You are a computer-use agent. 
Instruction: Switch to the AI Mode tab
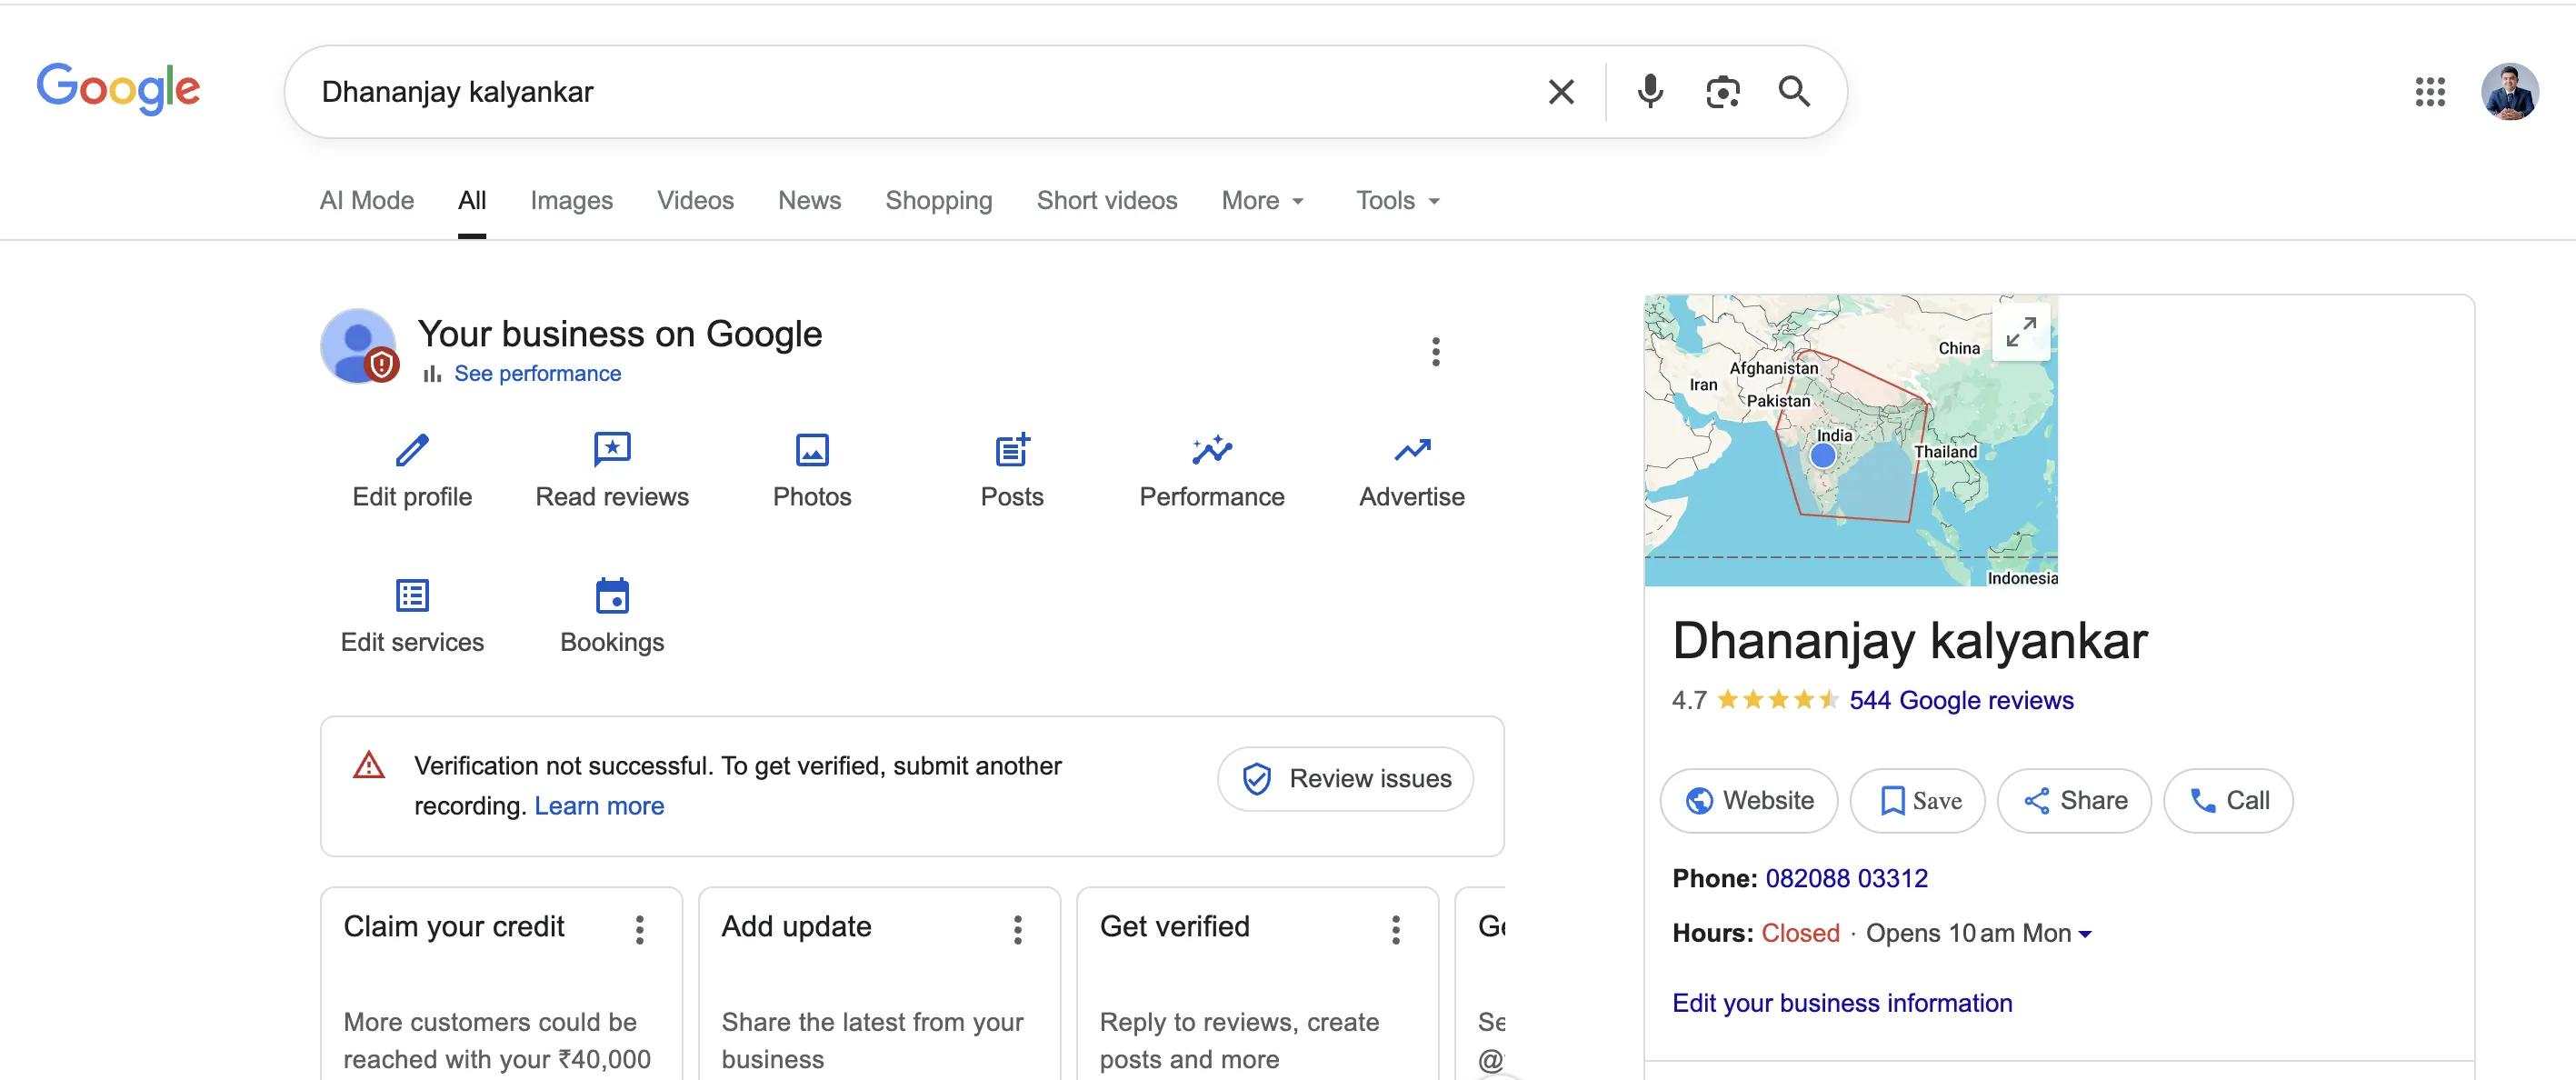click(x=366, y=201)
